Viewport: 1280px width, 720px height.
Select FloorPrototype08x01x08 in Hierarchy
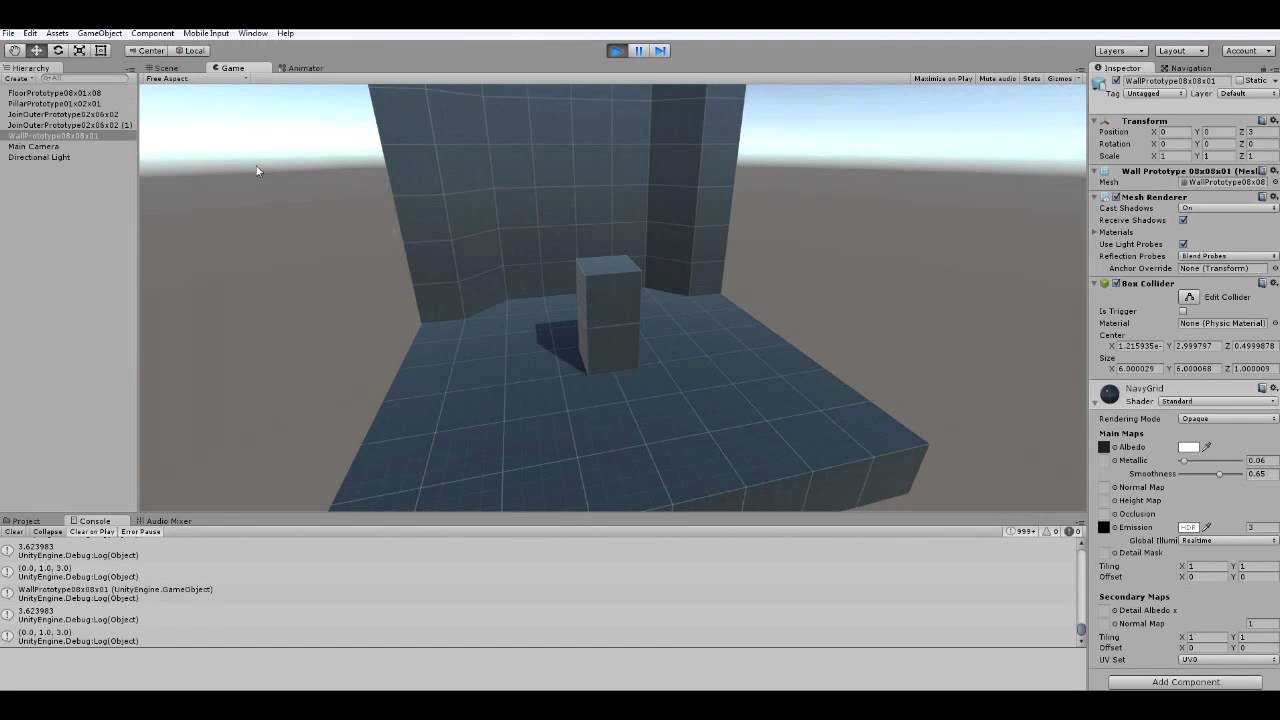(x=55, y=93)
